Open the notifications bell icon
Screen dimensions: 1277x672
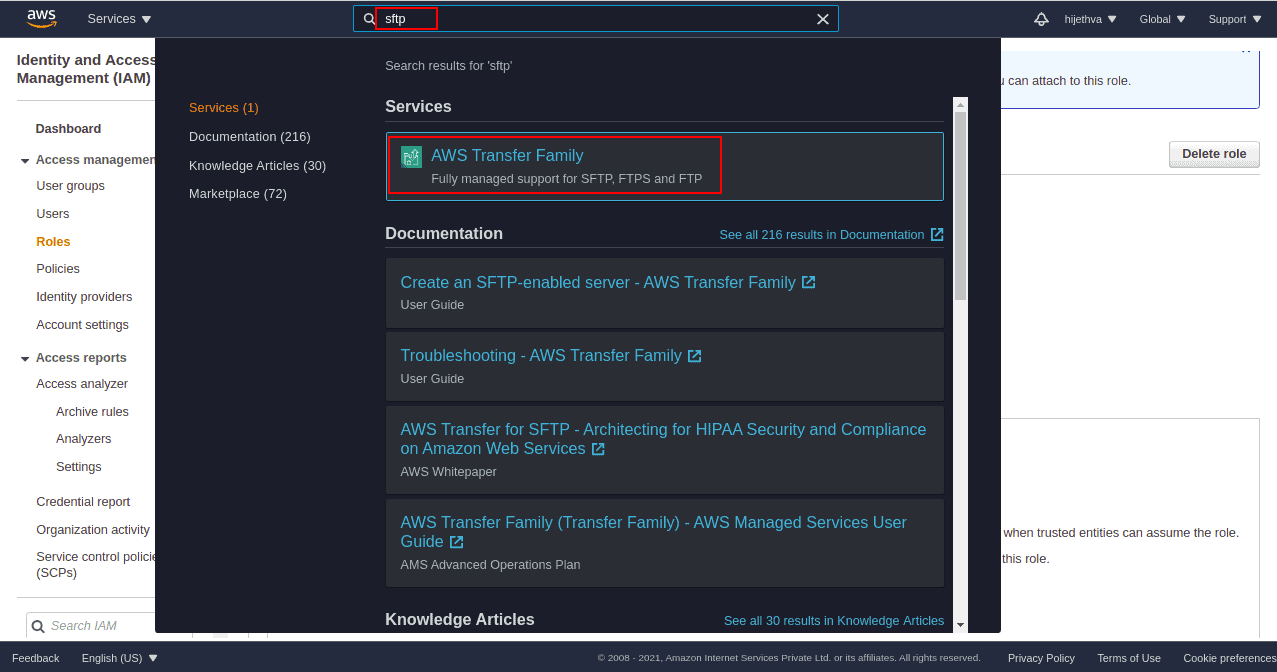coord(1041,19)
